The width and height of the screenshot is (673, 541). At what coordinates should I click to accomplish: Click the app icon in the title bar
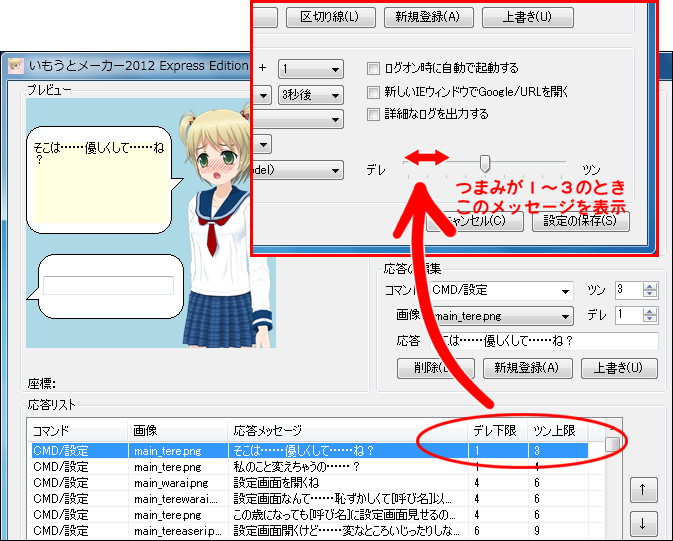[x=16, y=66]
